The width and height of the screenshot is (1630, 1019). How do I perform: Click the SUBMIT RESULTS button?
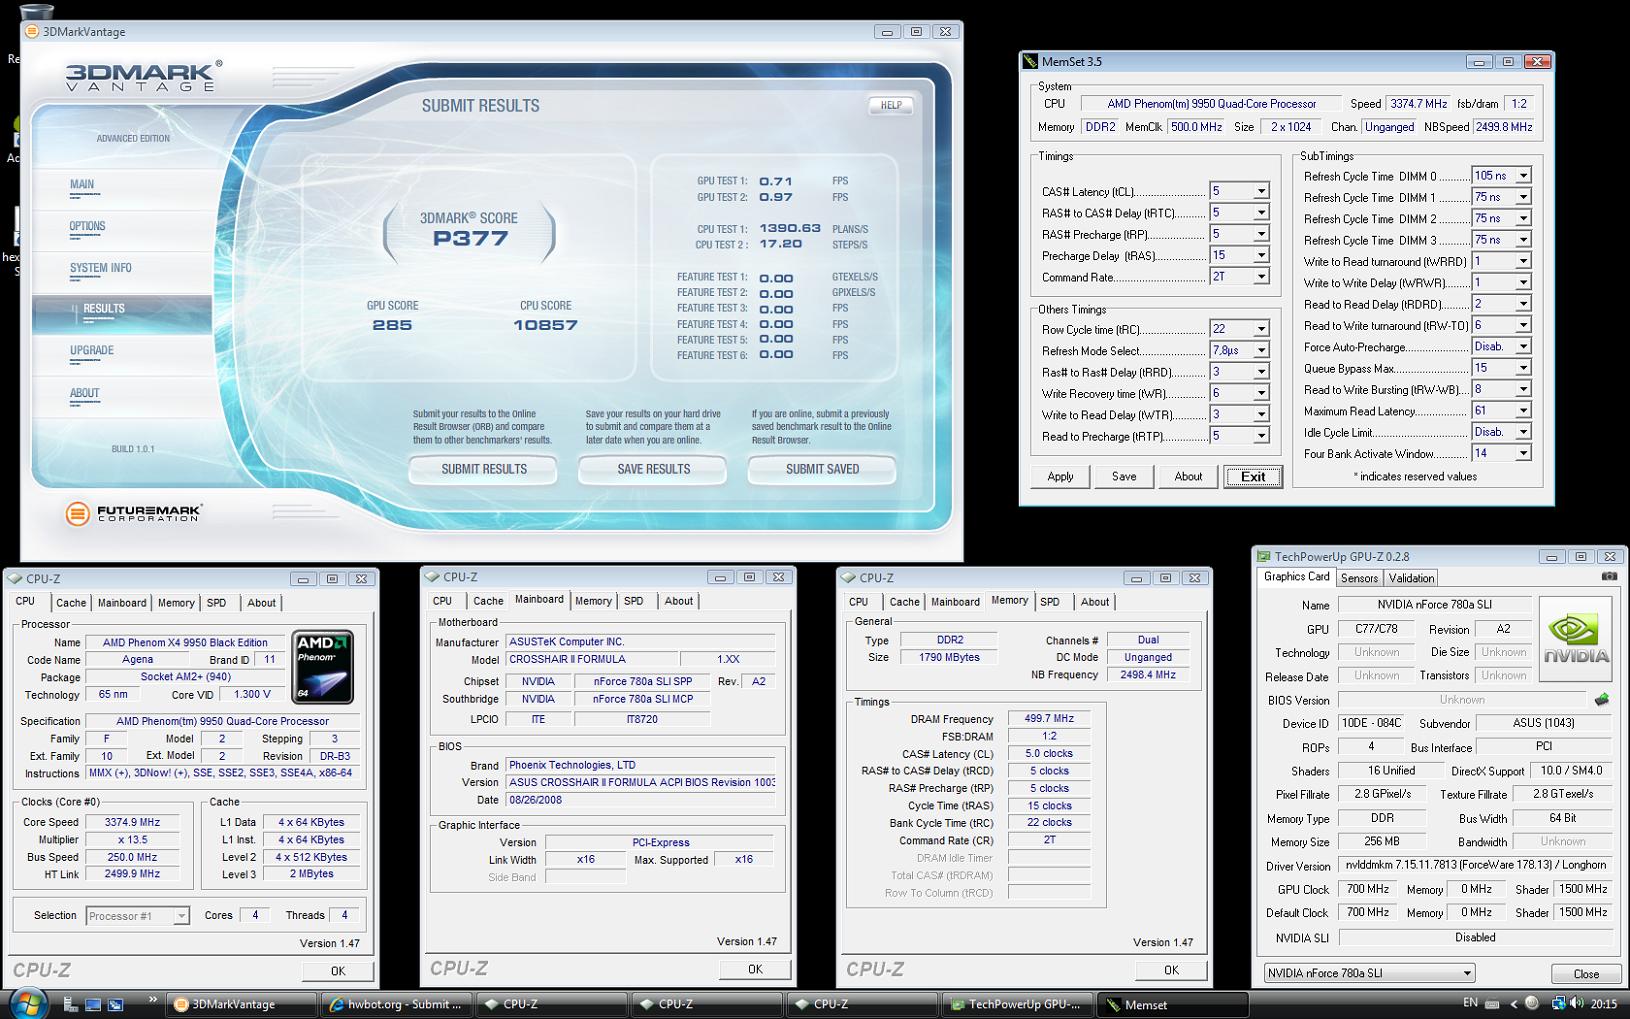tap(483, 469)
